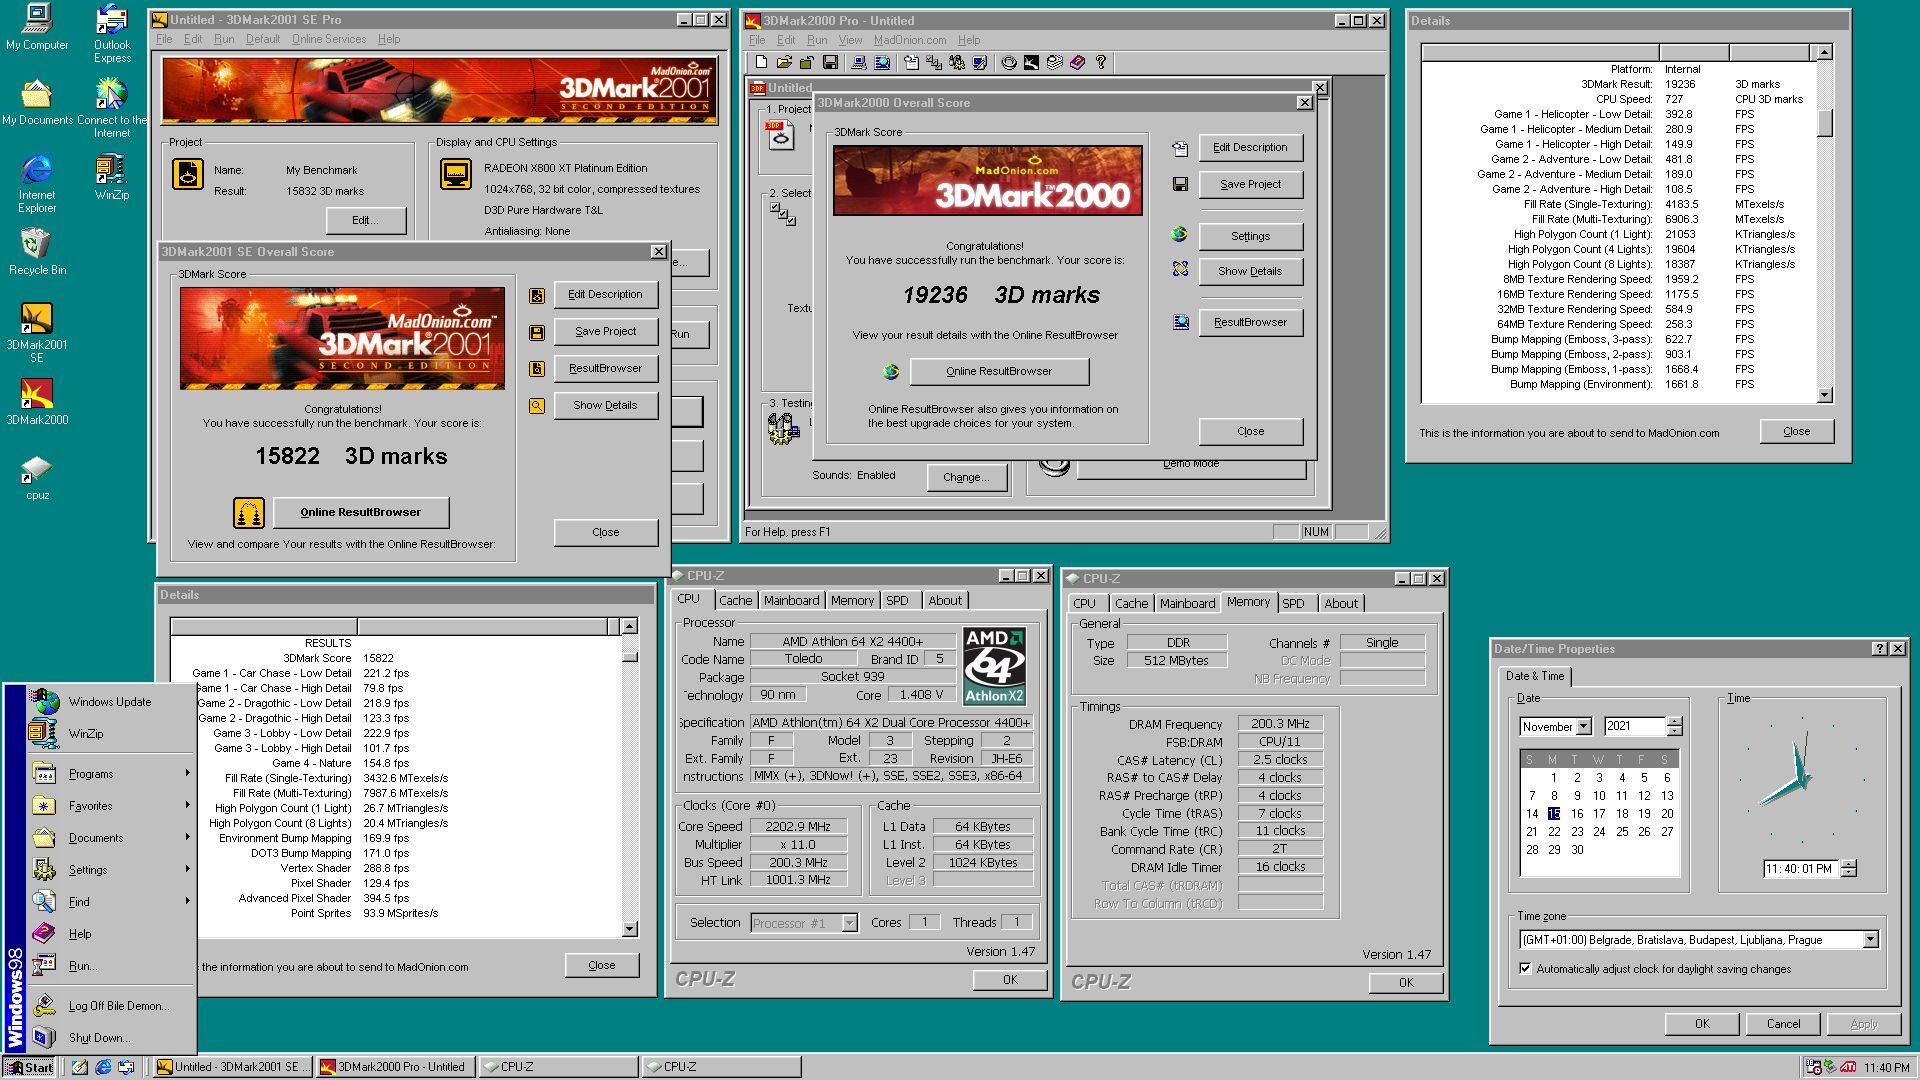Viewport: 1920px width, 1080px height.
Task: Open the WinZip desktop icon
Action: tap(112, 177)
